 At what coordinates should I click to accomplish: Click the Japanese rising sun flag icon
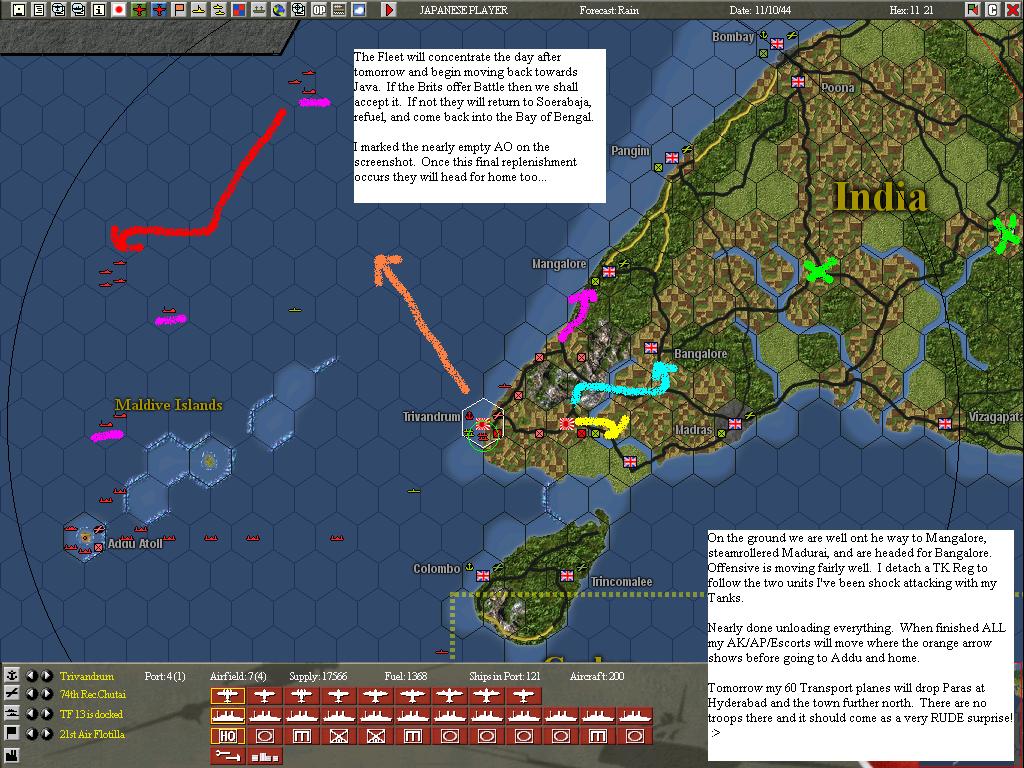tap(119, 10)
